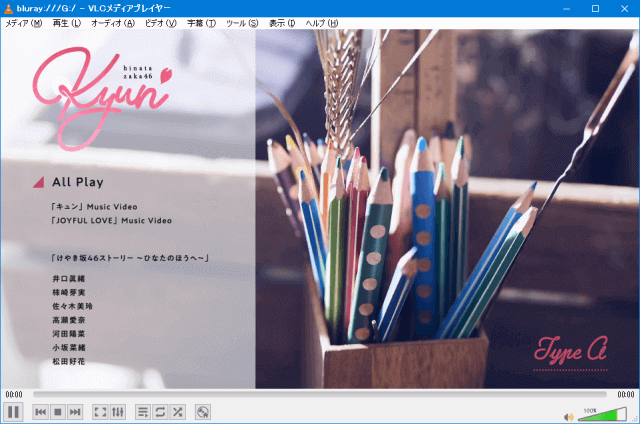
Task: Select member 松田好花 in the menu
Action: 69,361
